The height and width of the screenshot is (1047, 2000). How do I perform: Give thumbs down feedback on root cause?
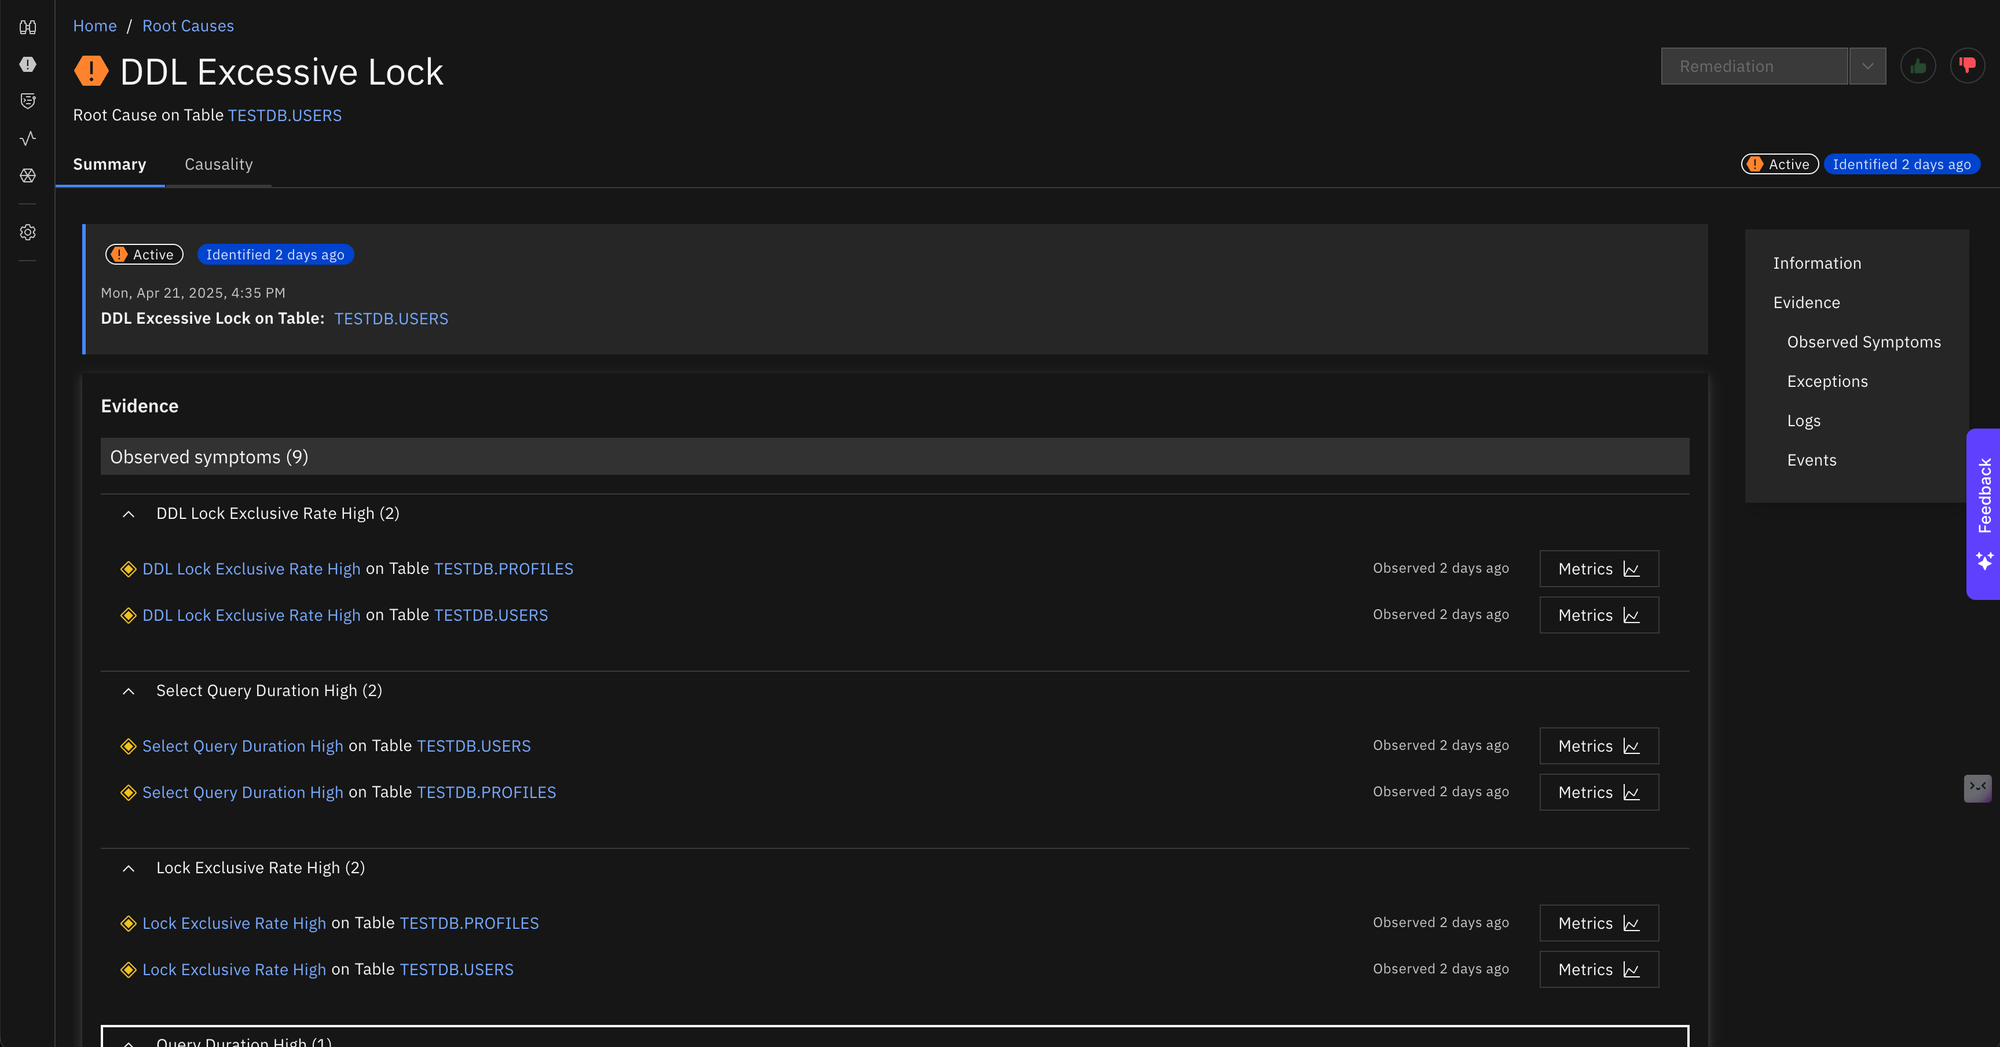(x=1967, y=66)
